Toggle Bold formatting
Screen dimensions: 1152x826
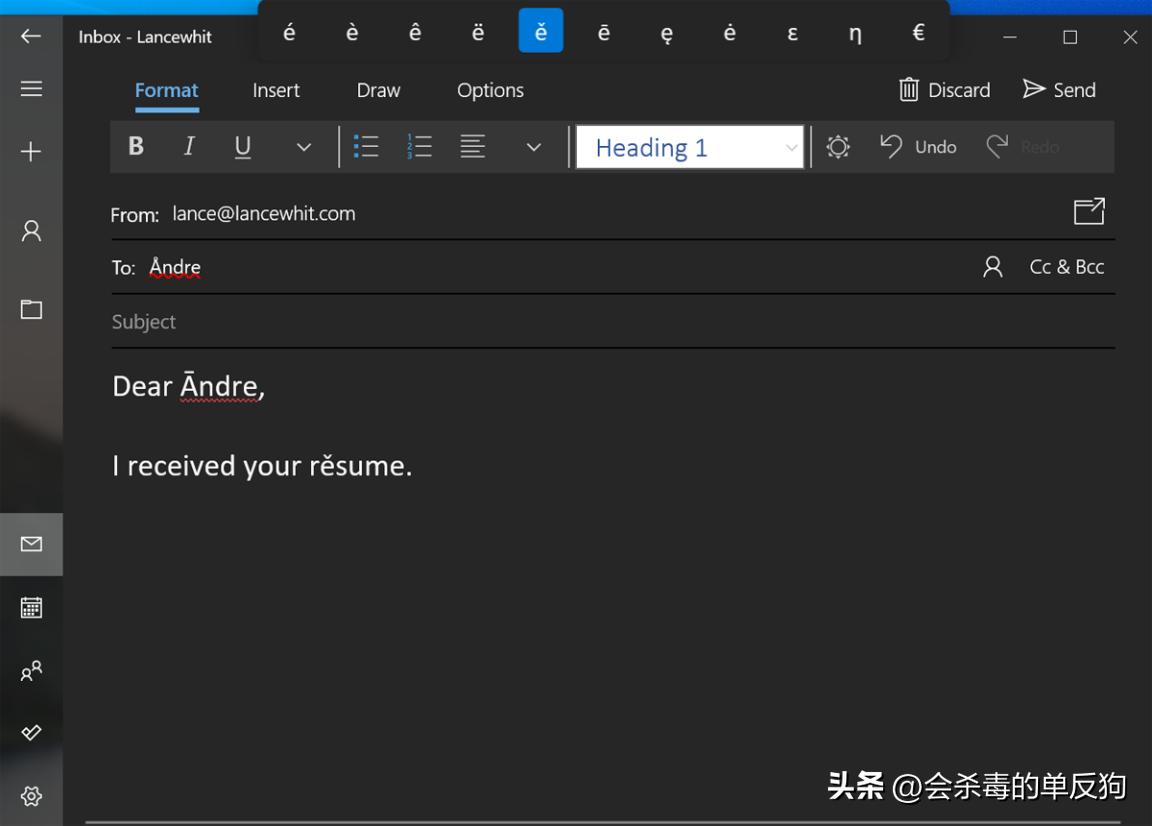(136, 147)
